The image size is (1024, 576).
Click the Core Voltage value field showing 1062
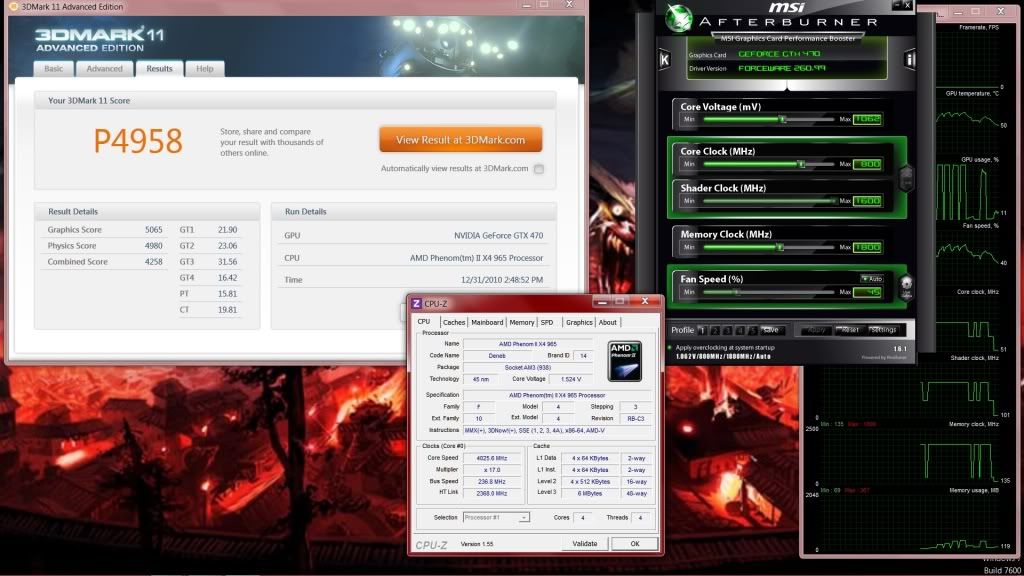pyautogui.click(x=867, y=120)
